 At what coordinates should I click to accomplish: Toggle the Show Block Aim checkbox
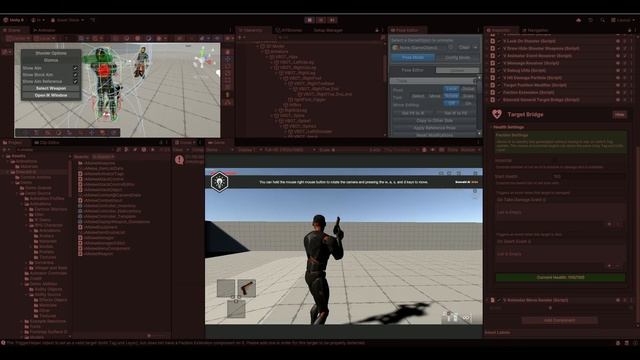[x=75, y=75]
